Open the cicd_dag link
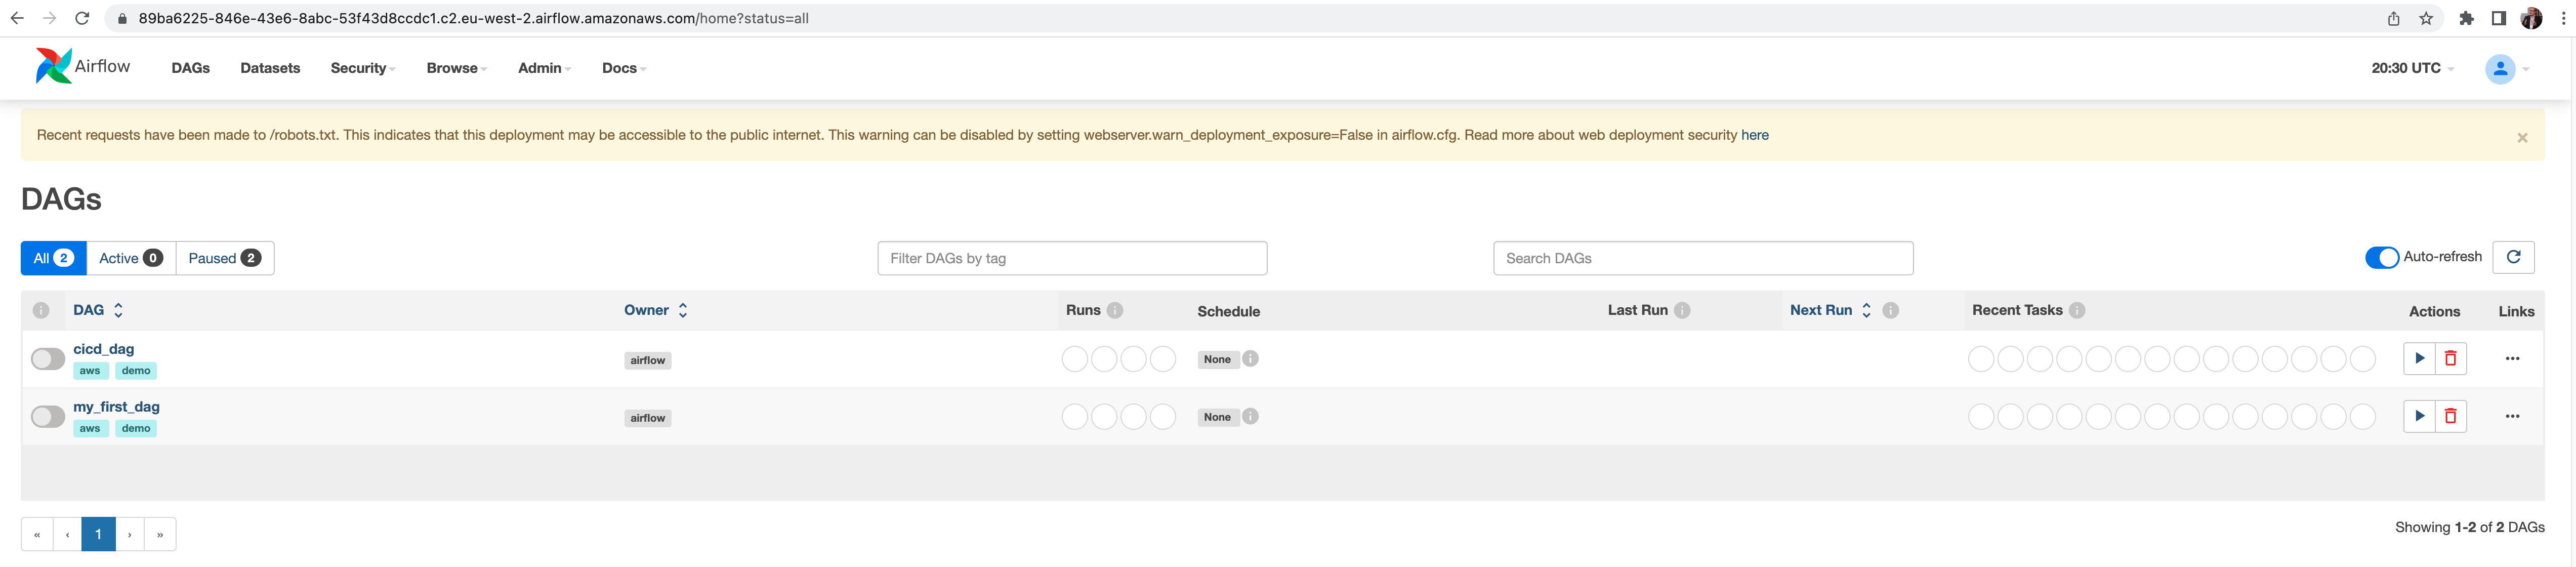2576x567 pixels. 103,348
